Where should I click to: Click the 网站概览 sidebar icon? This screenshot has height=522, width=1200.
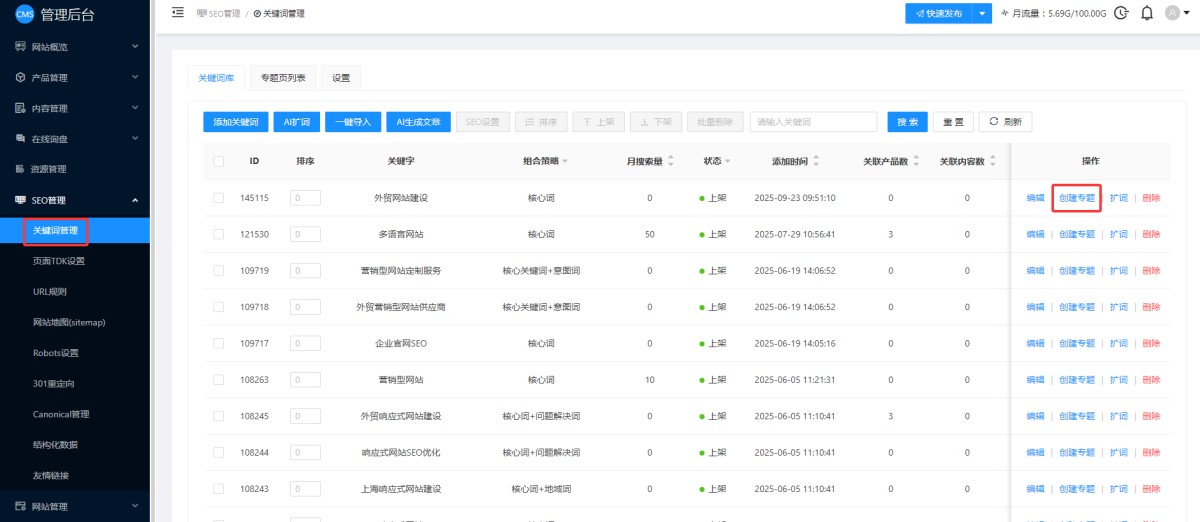coord(20,47)
